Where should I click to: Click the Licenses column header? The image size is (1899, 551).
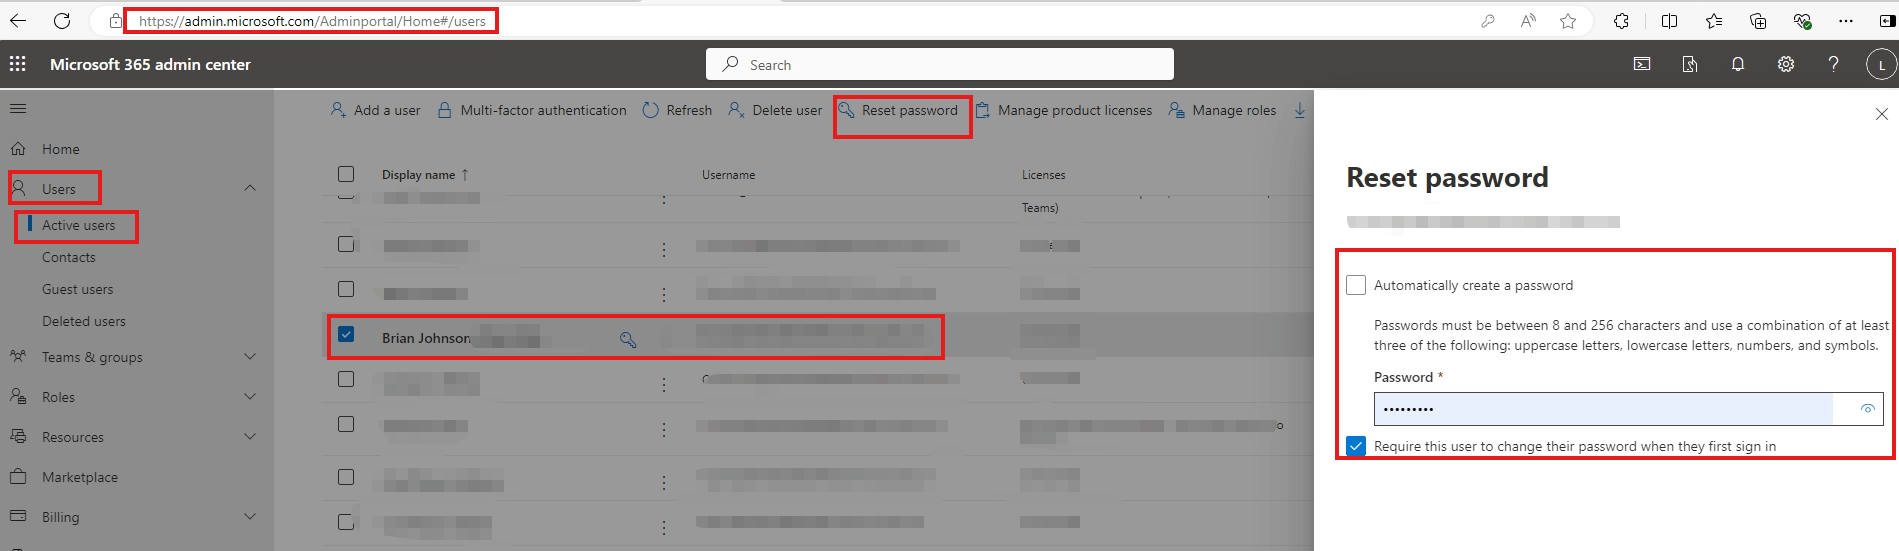pyautogui.click(x=1044, y=175)
